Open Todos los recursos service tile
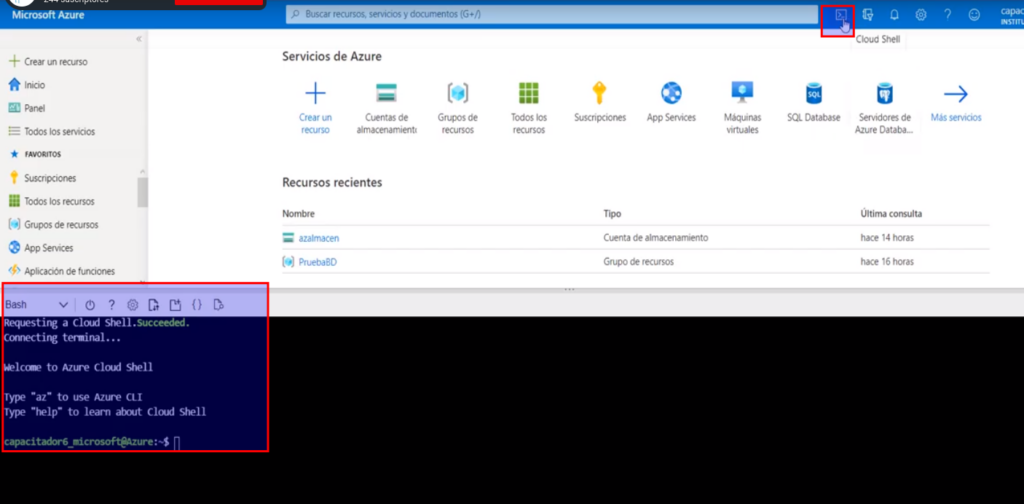The width and height of the screenshot is (1024, 504). [x=529, y=108]
